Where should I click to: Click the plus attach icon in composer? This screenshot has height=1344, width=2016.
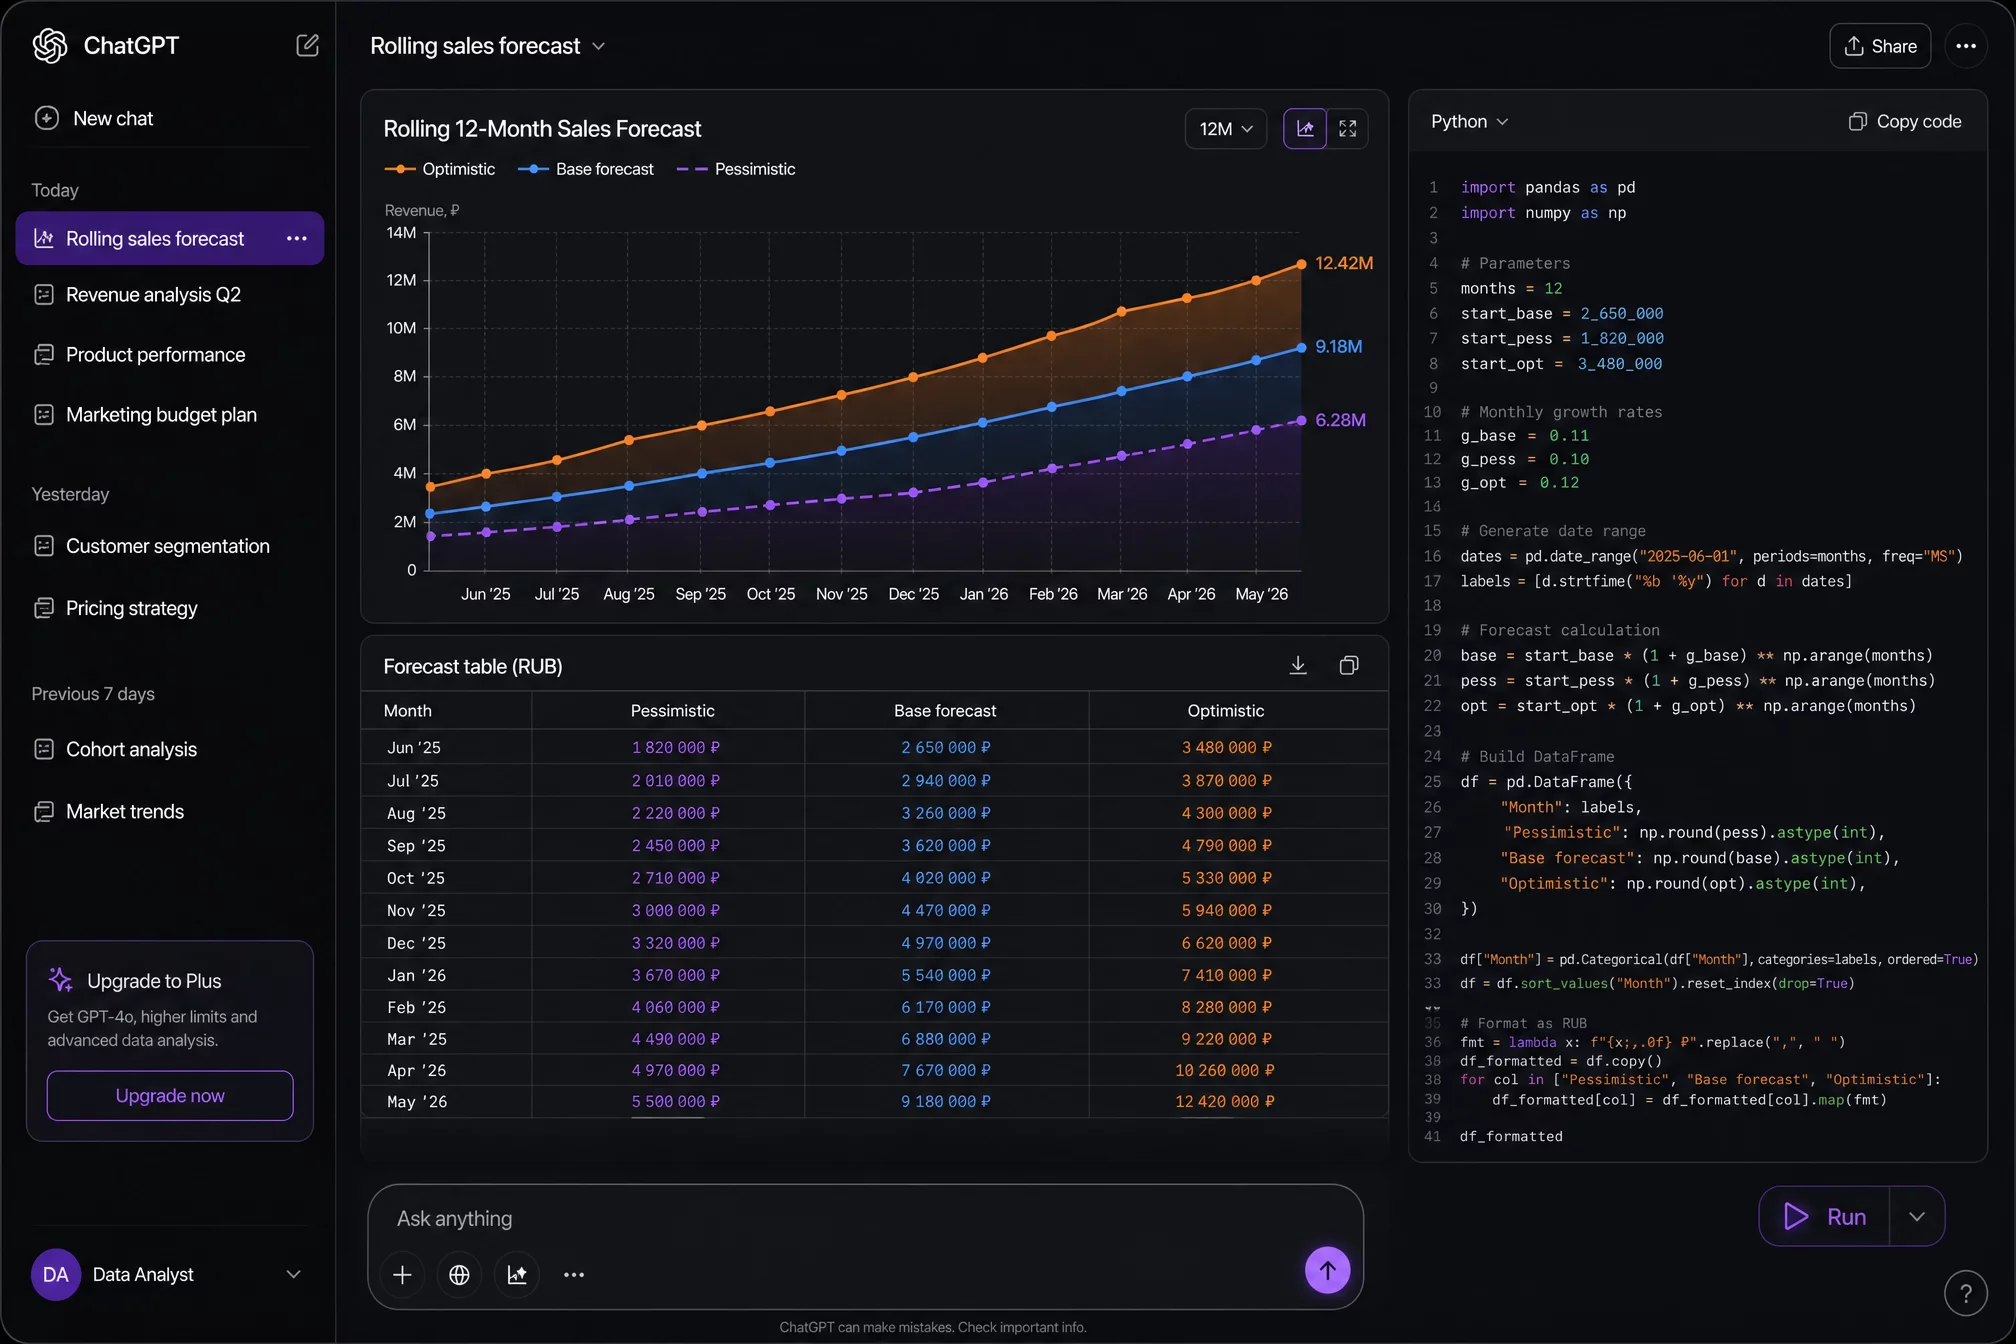pyautogui.click(x=402, y=1274)
